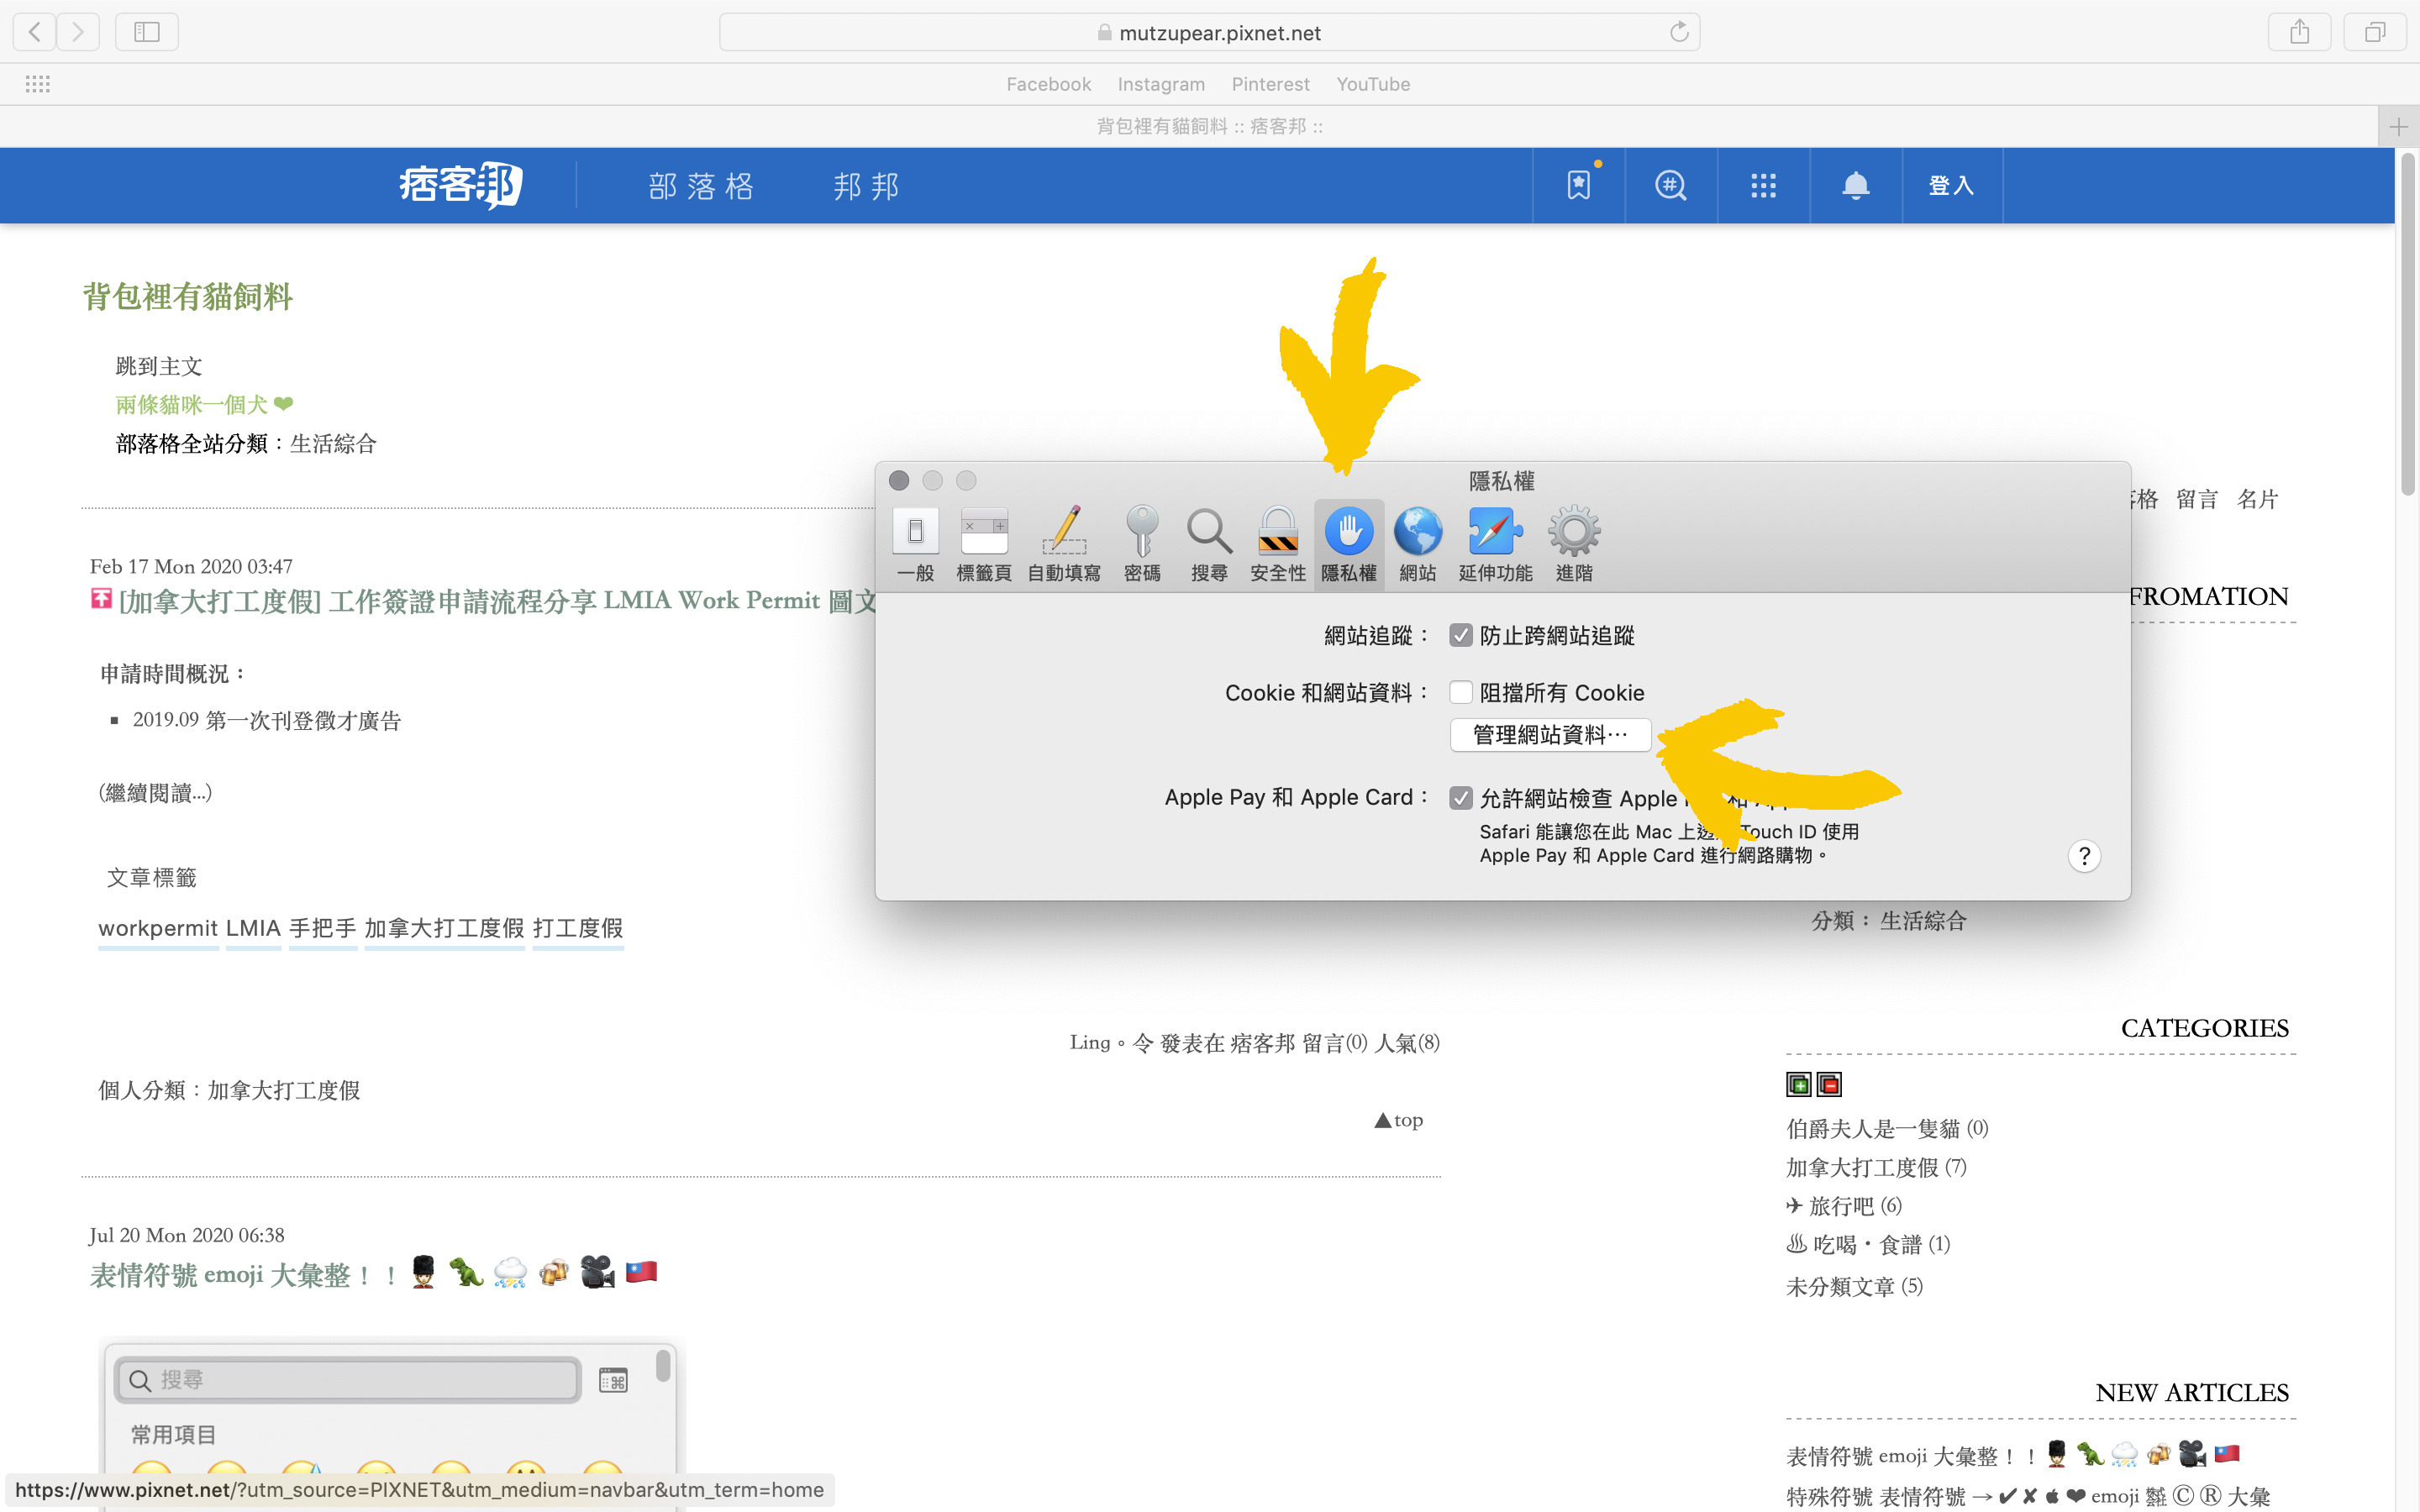Open the preferences help question mark
This screenshot has height=1512, width=2420.
click(2084, 856)
